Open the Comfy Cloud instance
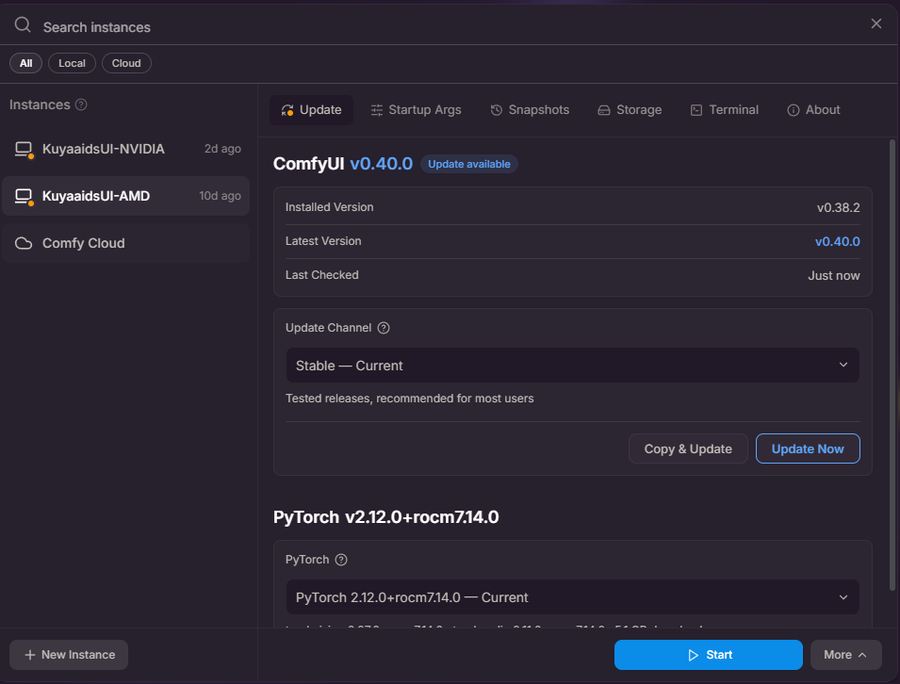Viewport: 900px width, 684px height. [126, 243]
